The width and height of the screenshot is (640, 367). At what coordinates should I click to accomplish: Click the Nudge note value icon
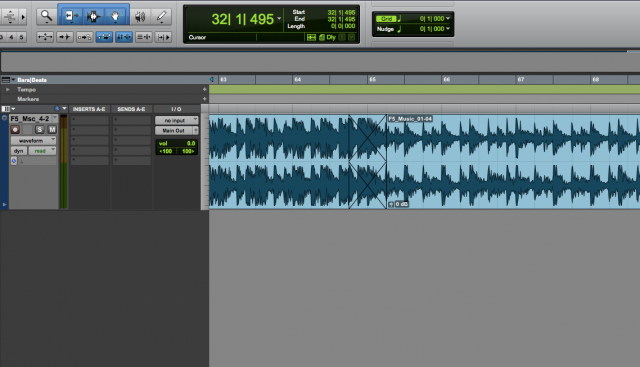pos(400,29)
